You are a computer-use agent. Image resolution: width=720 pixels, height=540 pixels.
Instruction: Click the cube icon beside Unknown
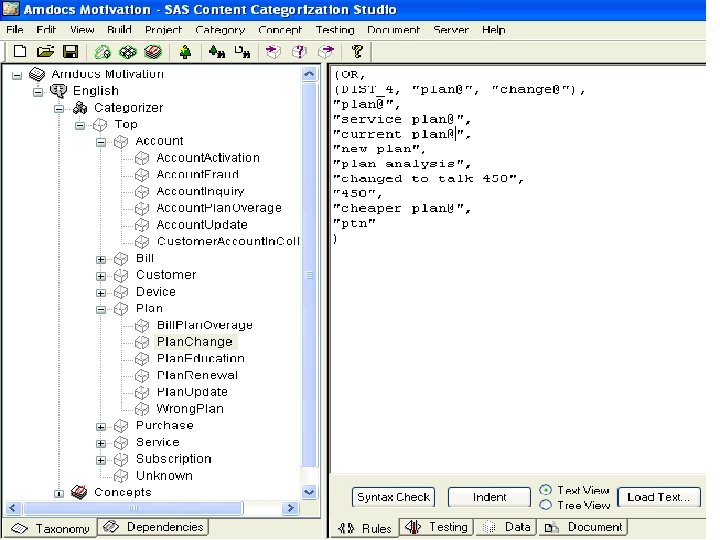121,476
